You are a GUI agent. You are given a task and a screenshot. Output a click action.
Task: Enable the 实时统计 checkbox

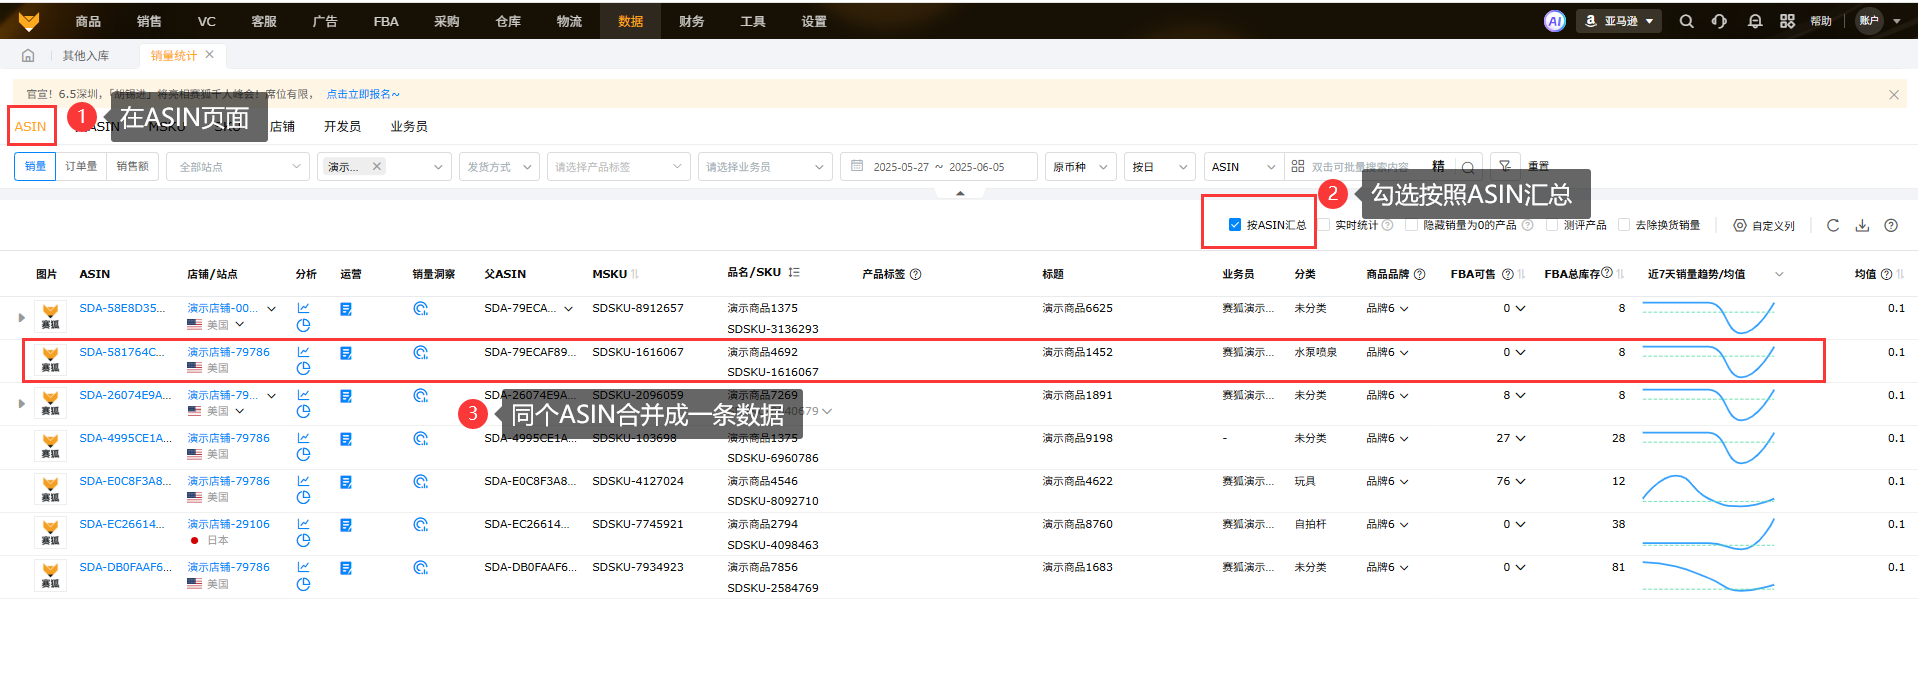(1324, 225)
